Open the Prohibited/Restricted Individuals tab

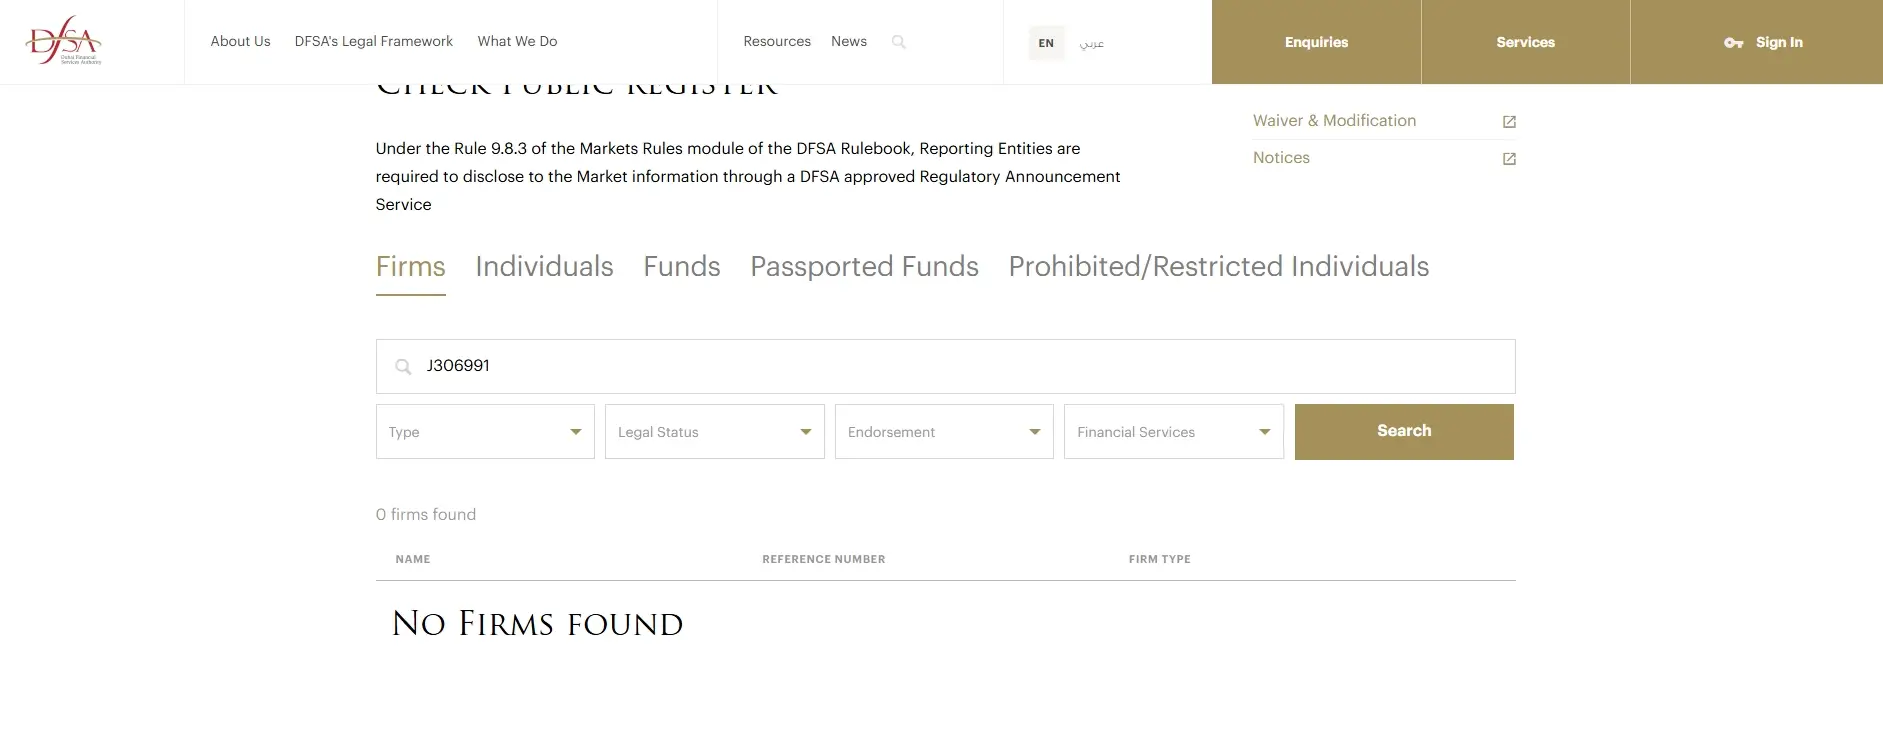coord(1218,267)
